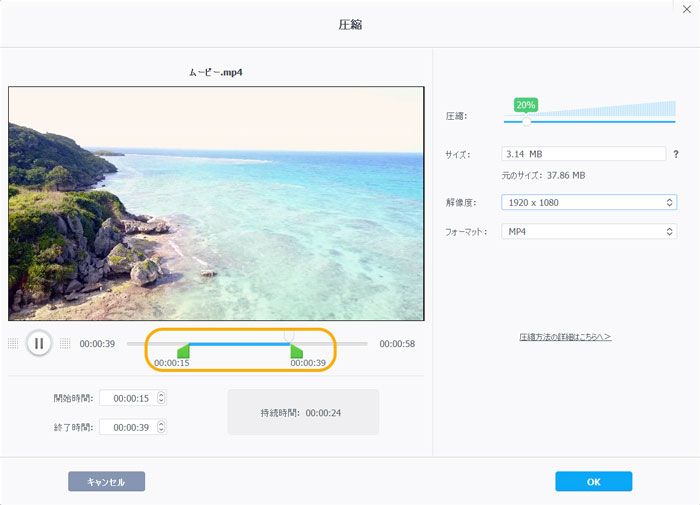The height and width of the screenshot is (505, 700).
Task: Click the size field showing 3.14 MB
Action: click(x=583, y=154)
